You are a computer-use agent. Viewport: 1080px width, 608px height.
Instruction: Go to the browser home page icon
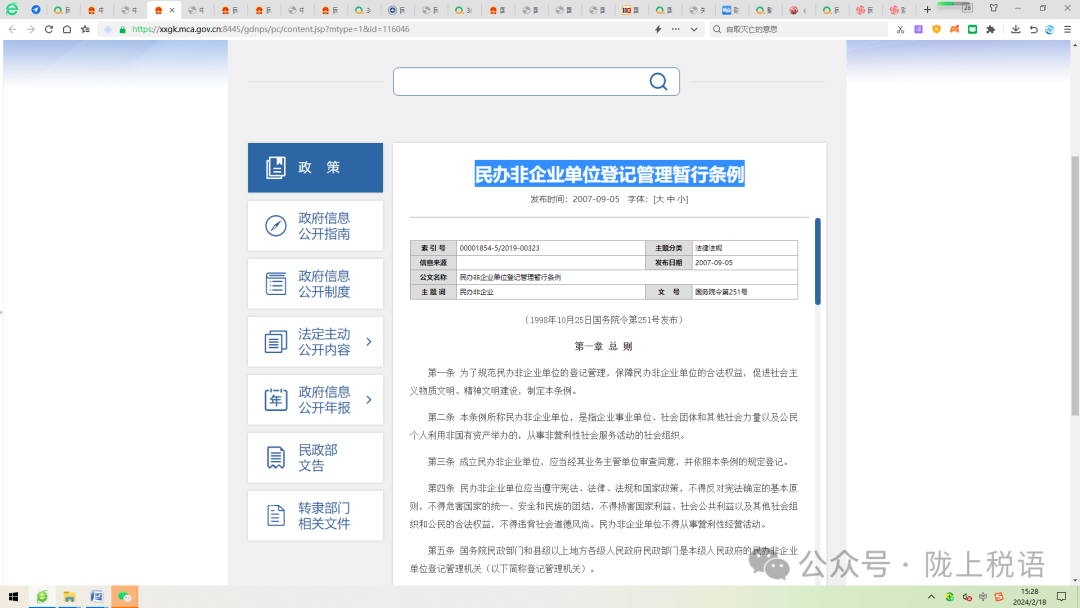[x=67, y=29]
